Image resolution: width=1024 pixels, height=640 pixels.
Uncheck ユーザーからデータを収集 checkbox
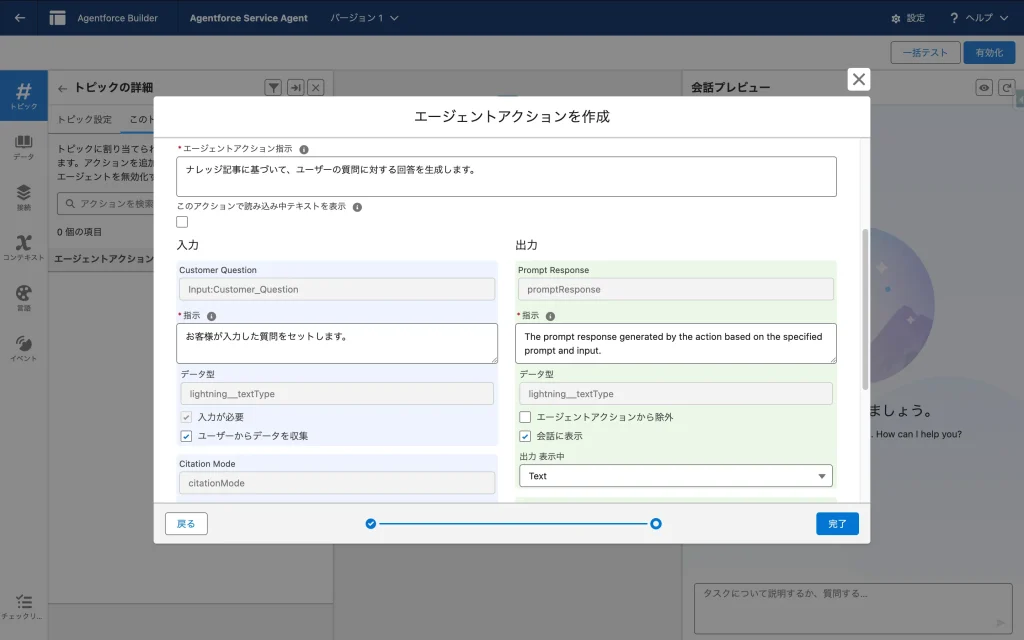click(x=186, y=436)
